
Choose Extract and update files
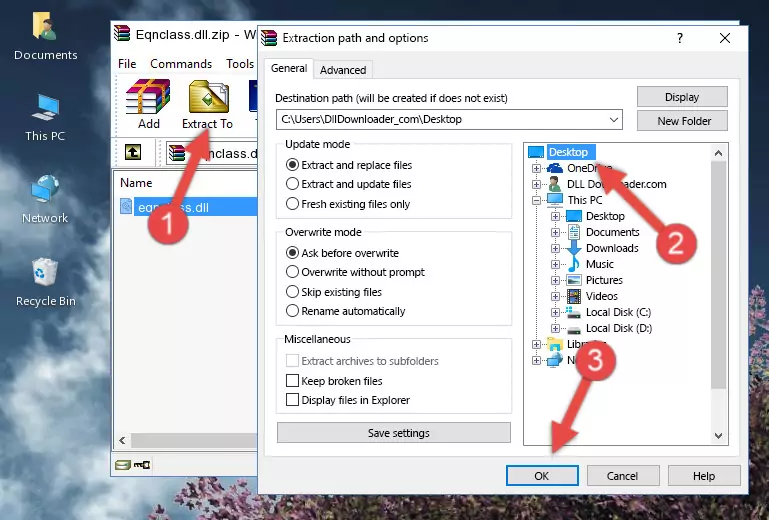(x=349, y=184)
